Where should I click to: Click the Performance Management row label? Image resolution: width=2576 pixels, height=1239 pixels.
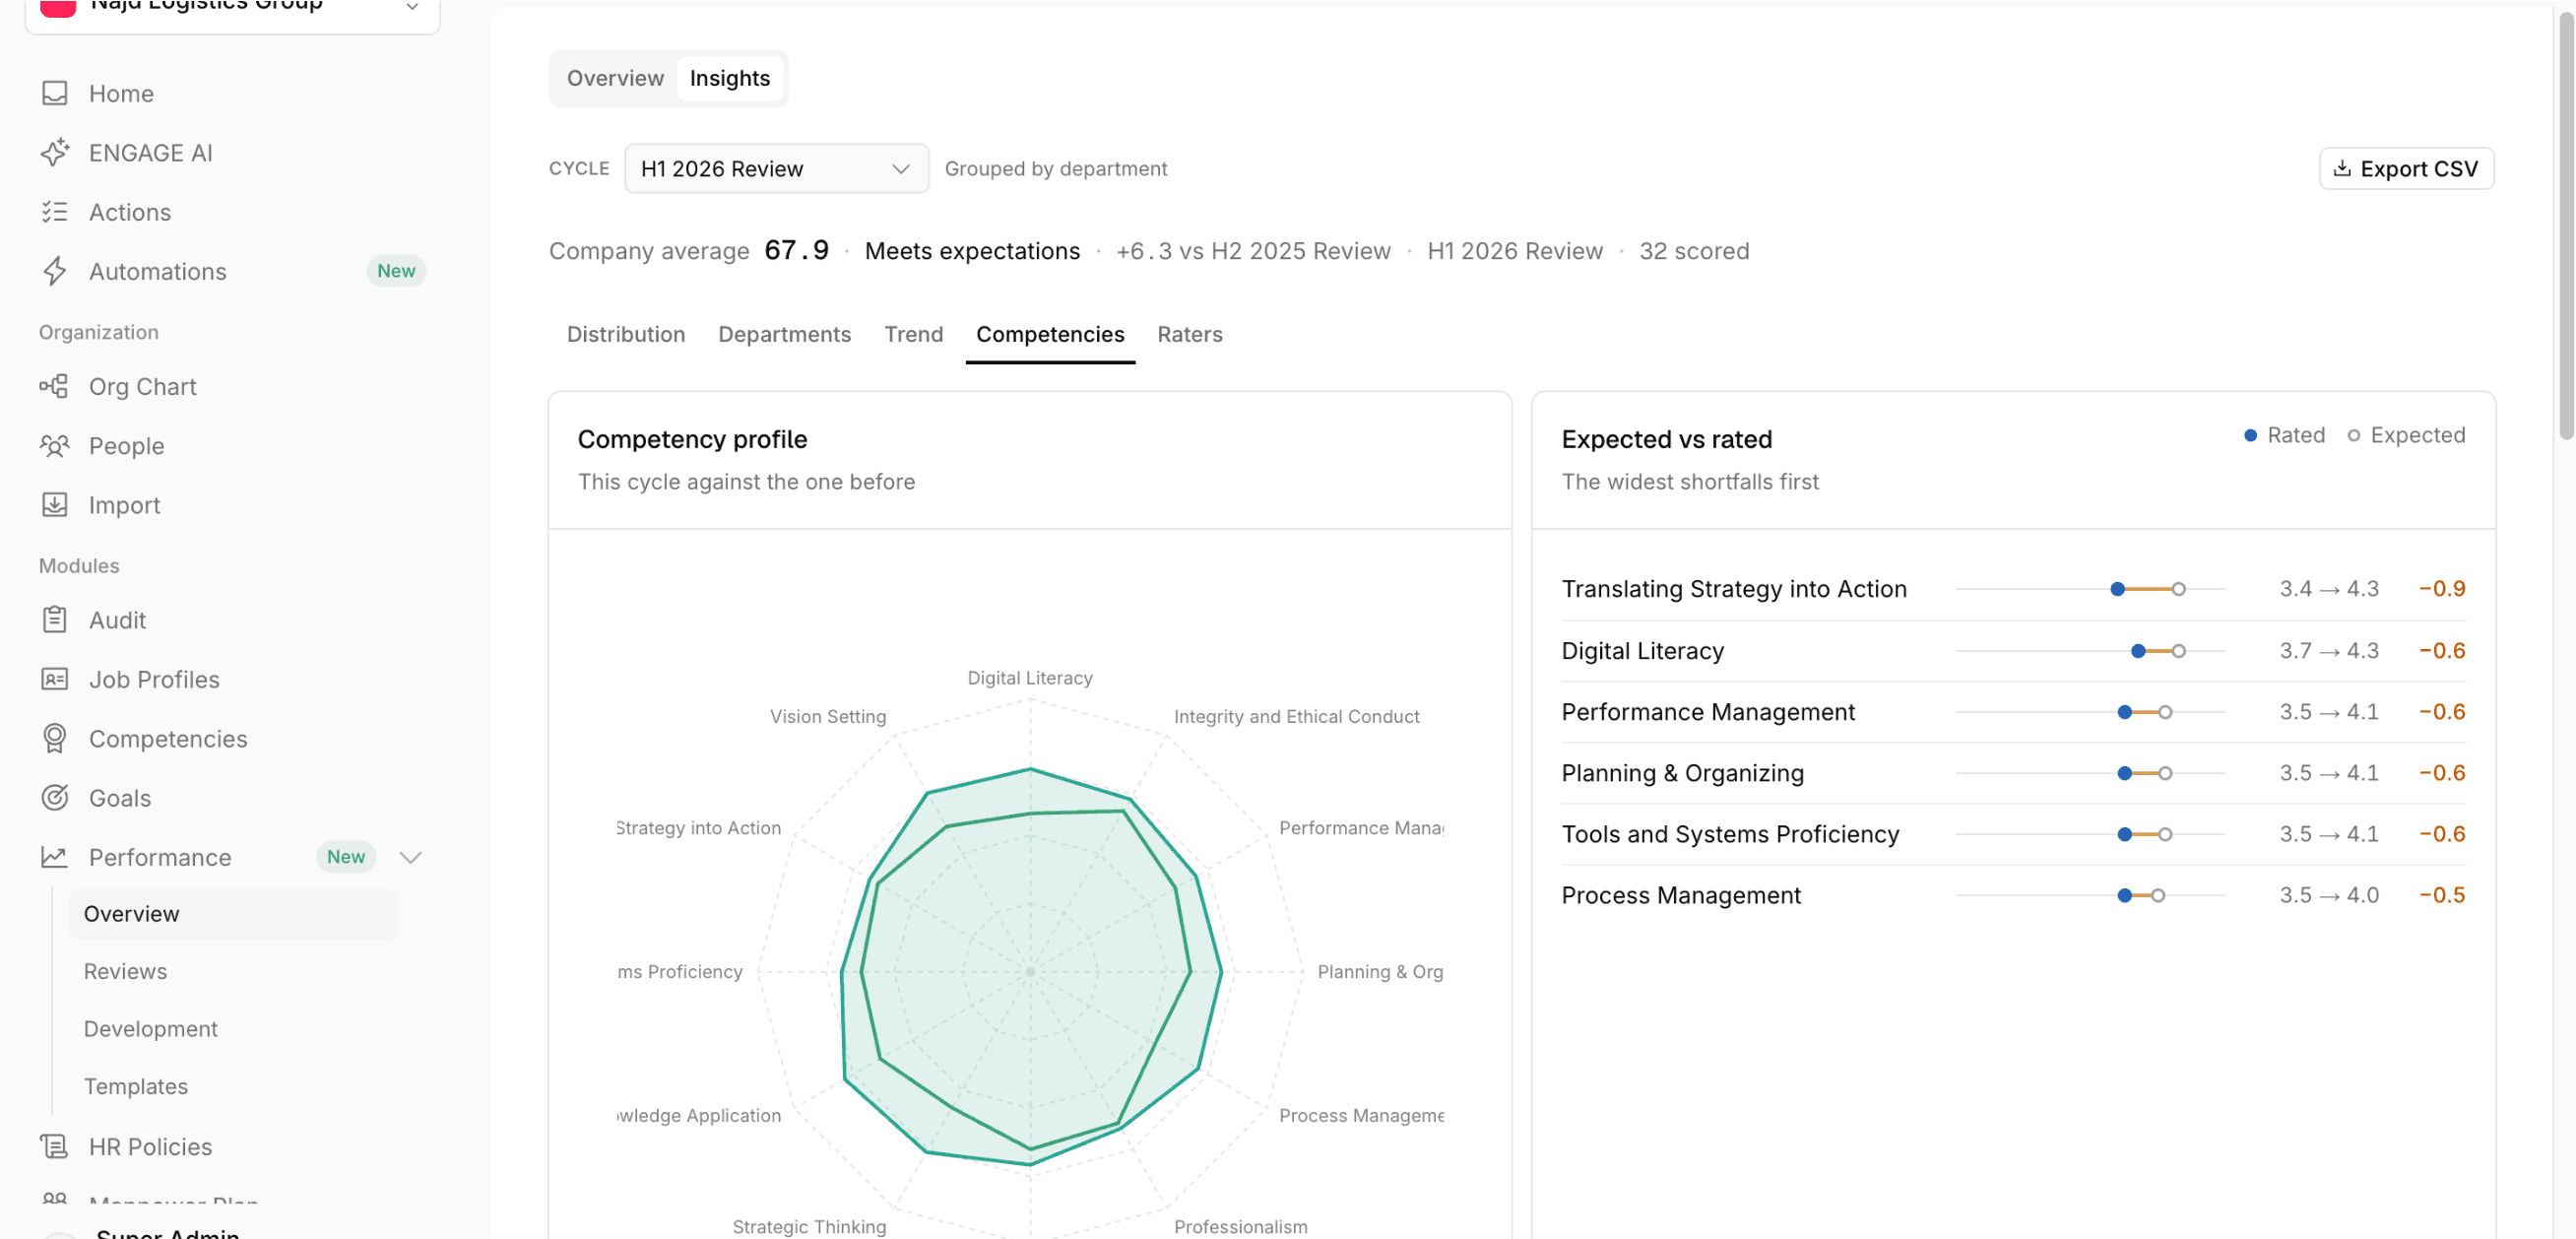point(1708,712)
